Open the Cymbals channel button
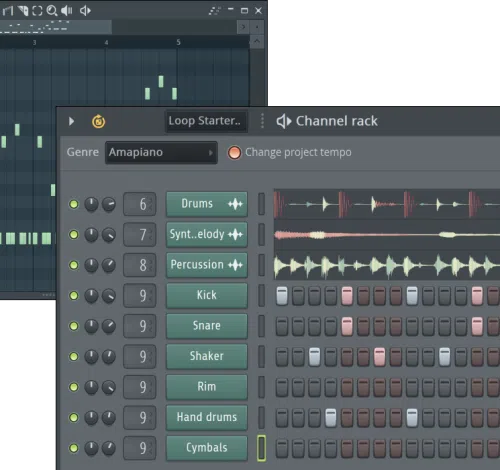 coord(207,448)
